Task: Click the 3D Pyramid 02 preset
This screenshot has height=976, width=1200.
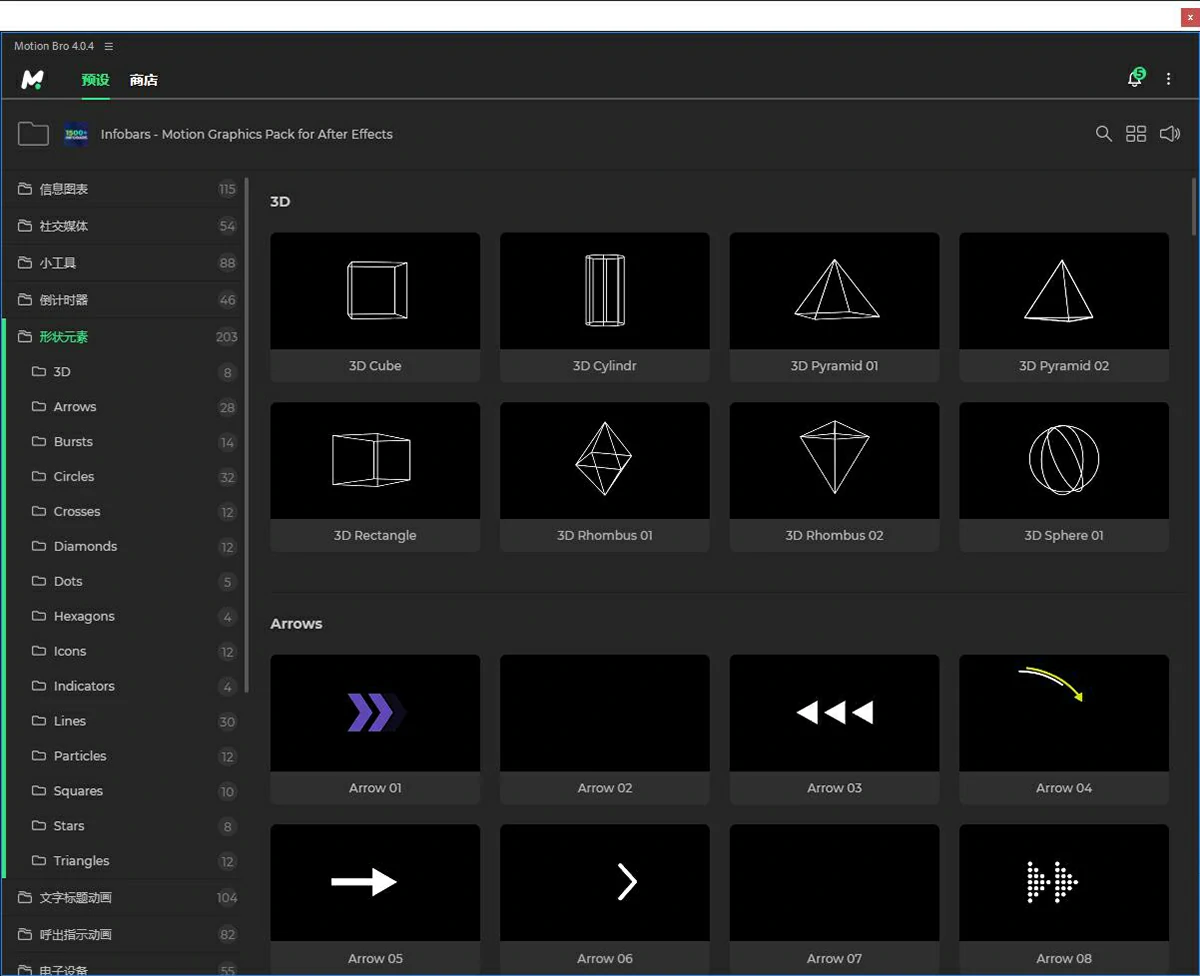Action: click(1064, 307)
